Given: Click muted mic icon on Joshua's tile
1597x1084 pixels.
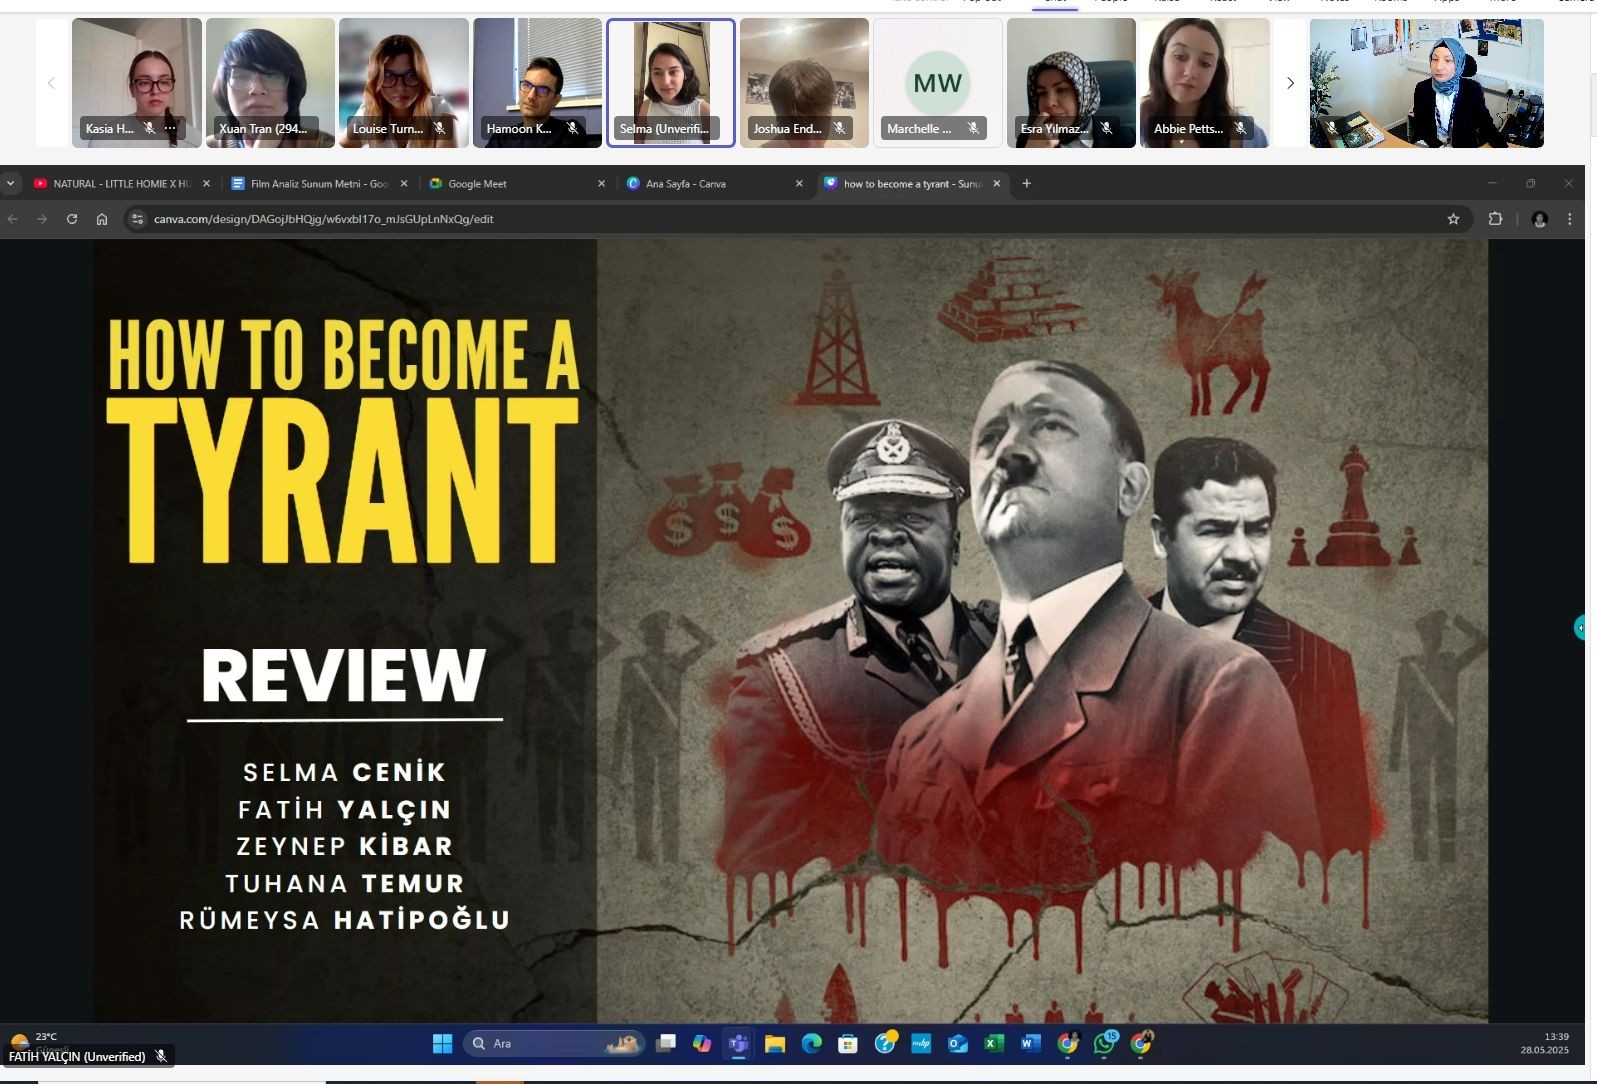Looking at the screenshot, I should [840, 128].
